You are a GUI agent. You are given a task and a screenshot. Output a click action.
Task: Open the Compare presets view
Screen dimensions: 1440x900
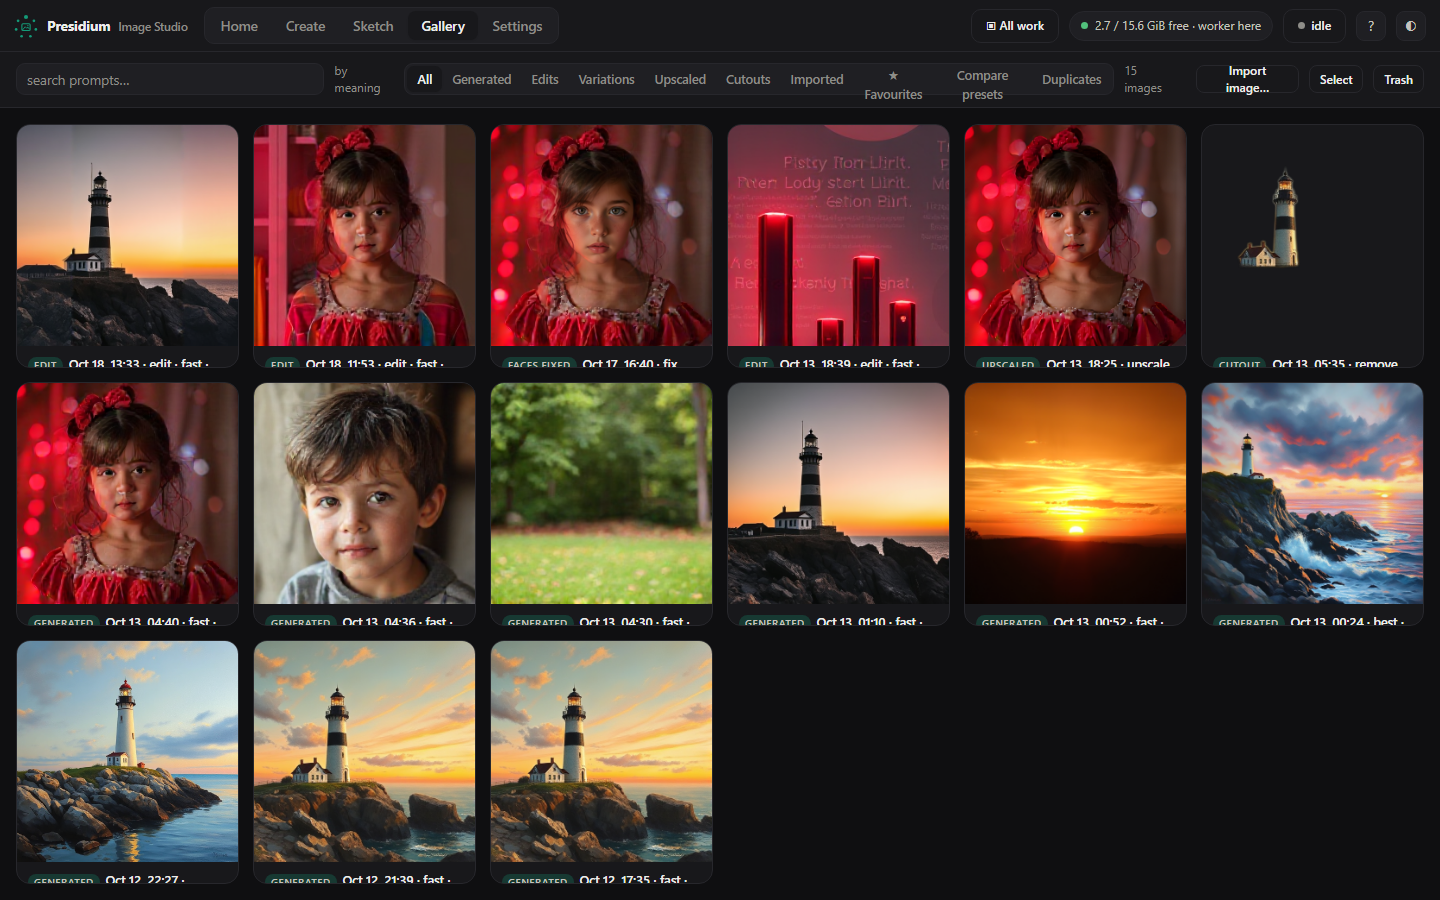[982, 85]
